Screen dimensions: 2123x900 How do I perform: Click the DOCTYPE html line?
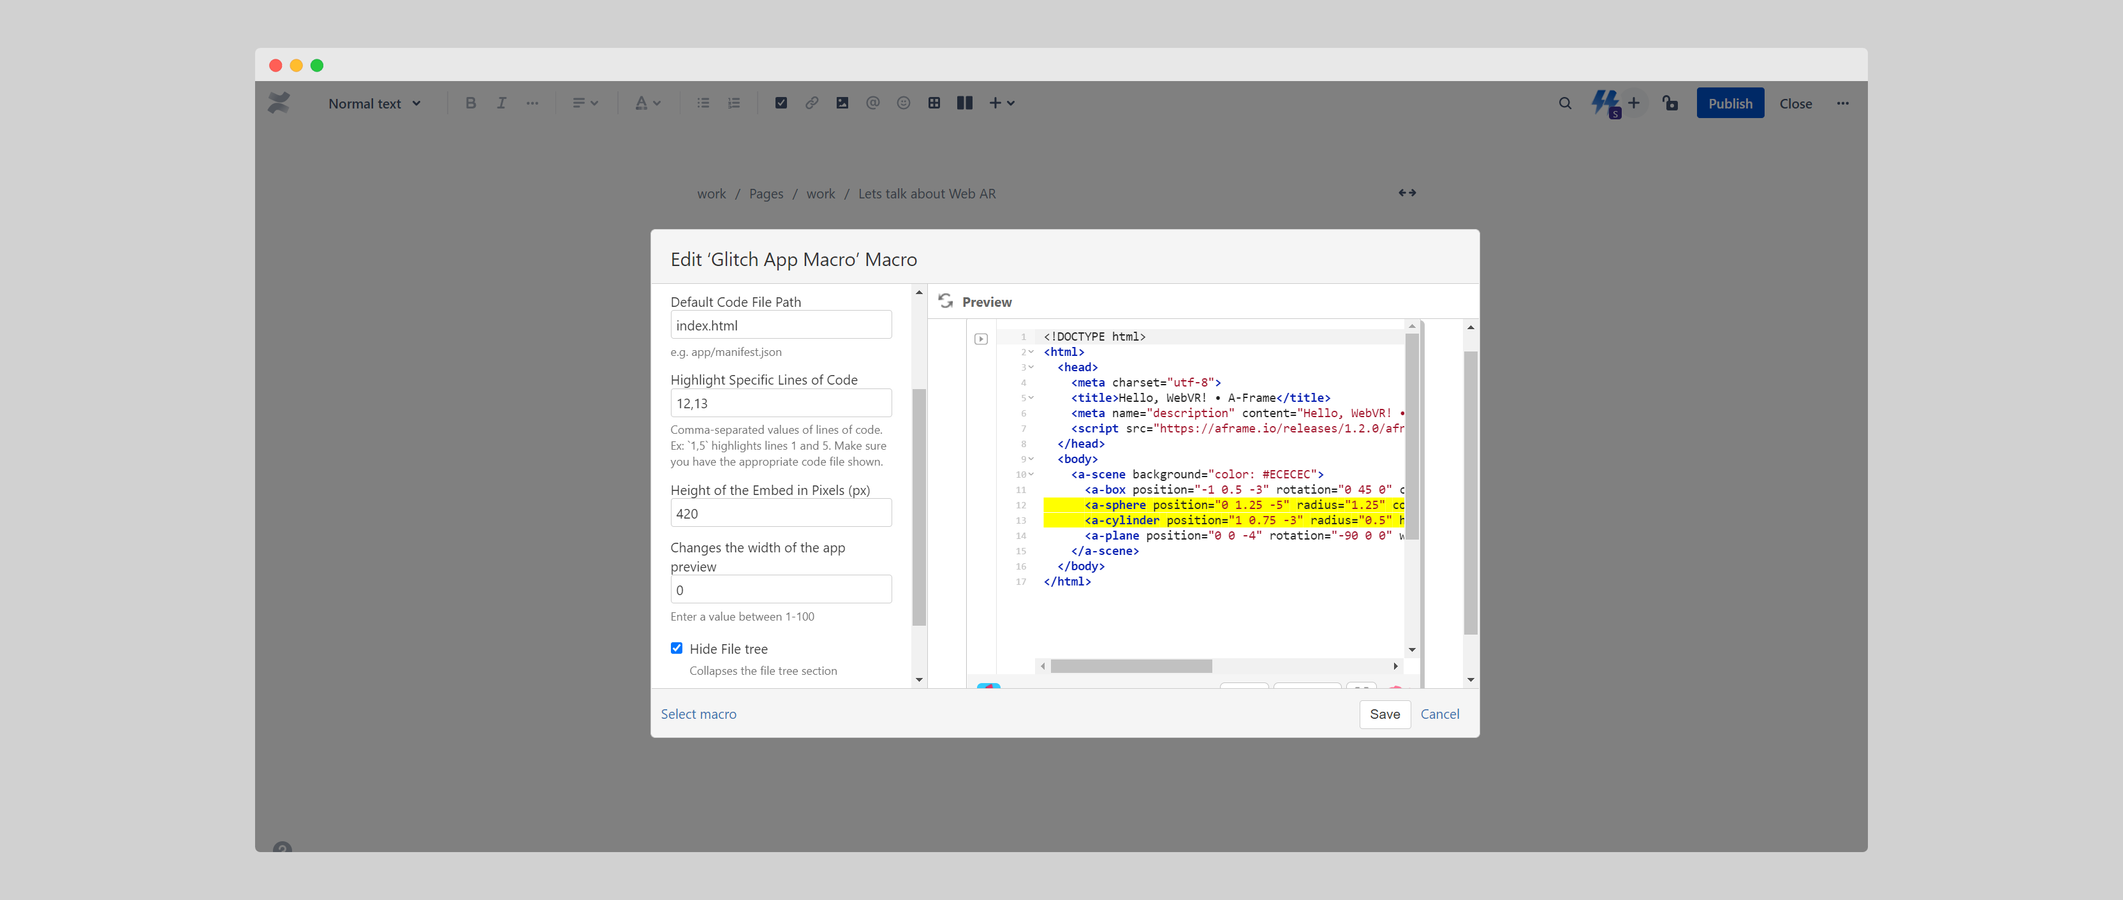coord(1095,337)
